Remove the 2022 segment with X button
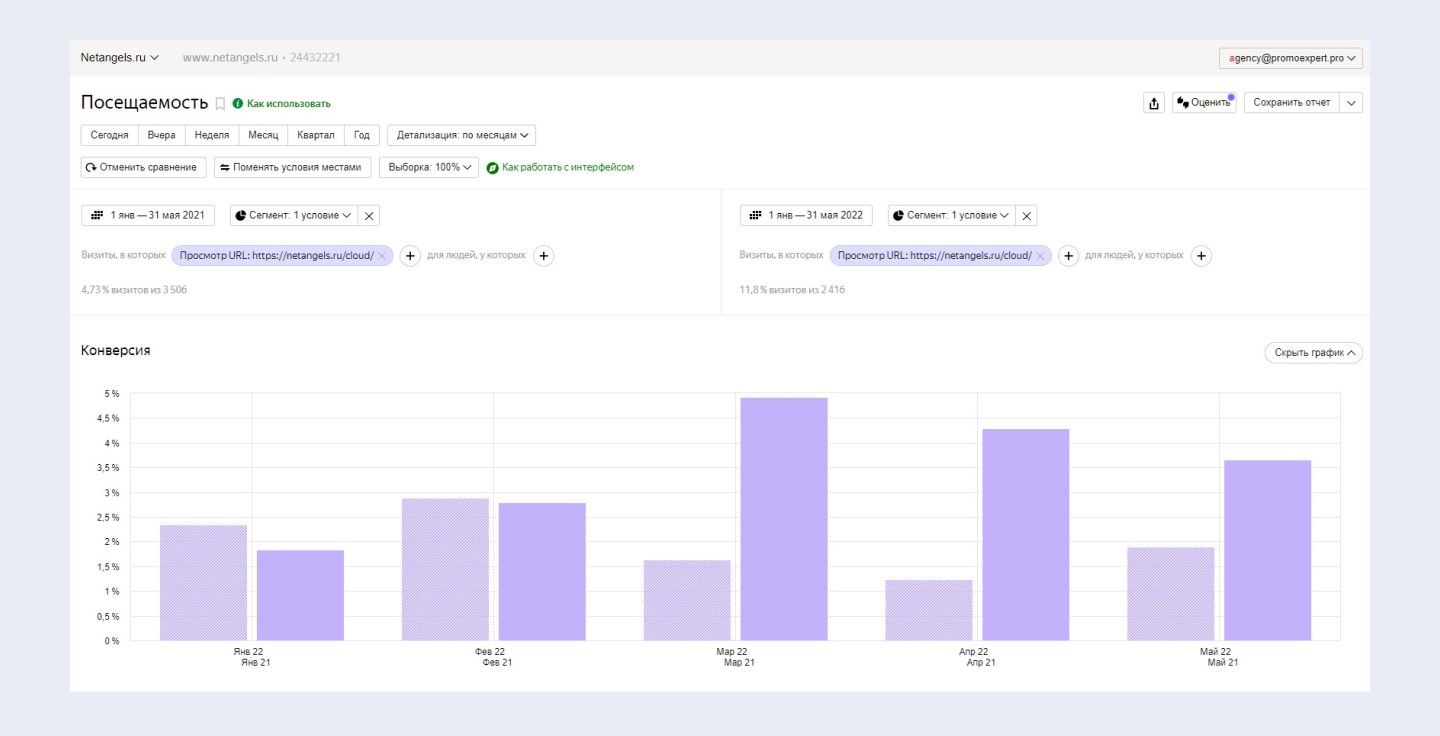Viewport: 1440px width, 736px height. pyautogui.click(x=1027, y=216)
